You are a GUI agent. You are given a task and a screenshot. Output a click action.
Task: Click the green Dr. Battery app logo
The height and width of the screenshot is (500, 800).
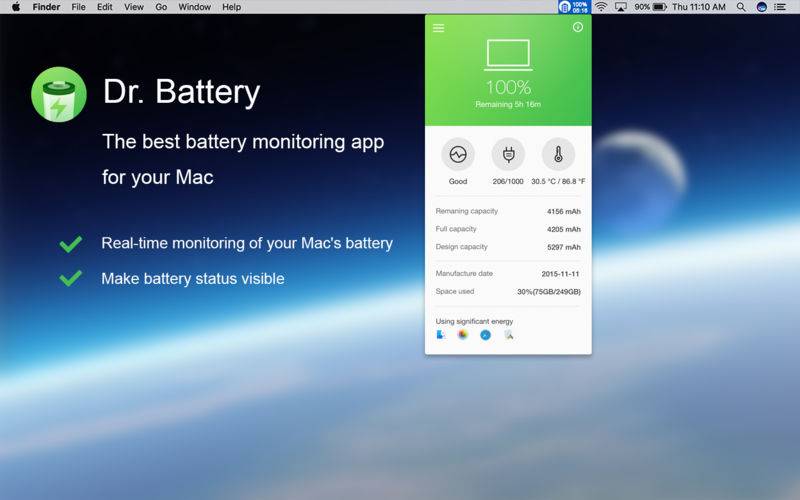point(59,94)
